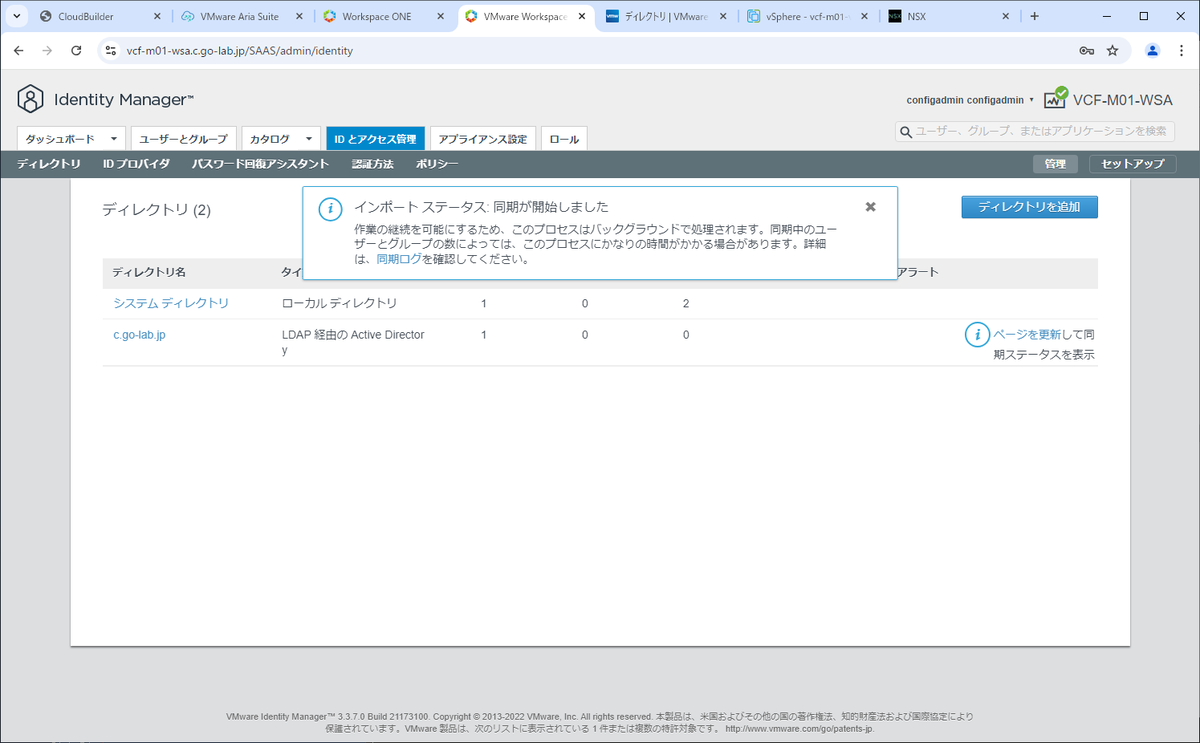Click the ローカル ディレクトリ type cell

pos(340,303)
